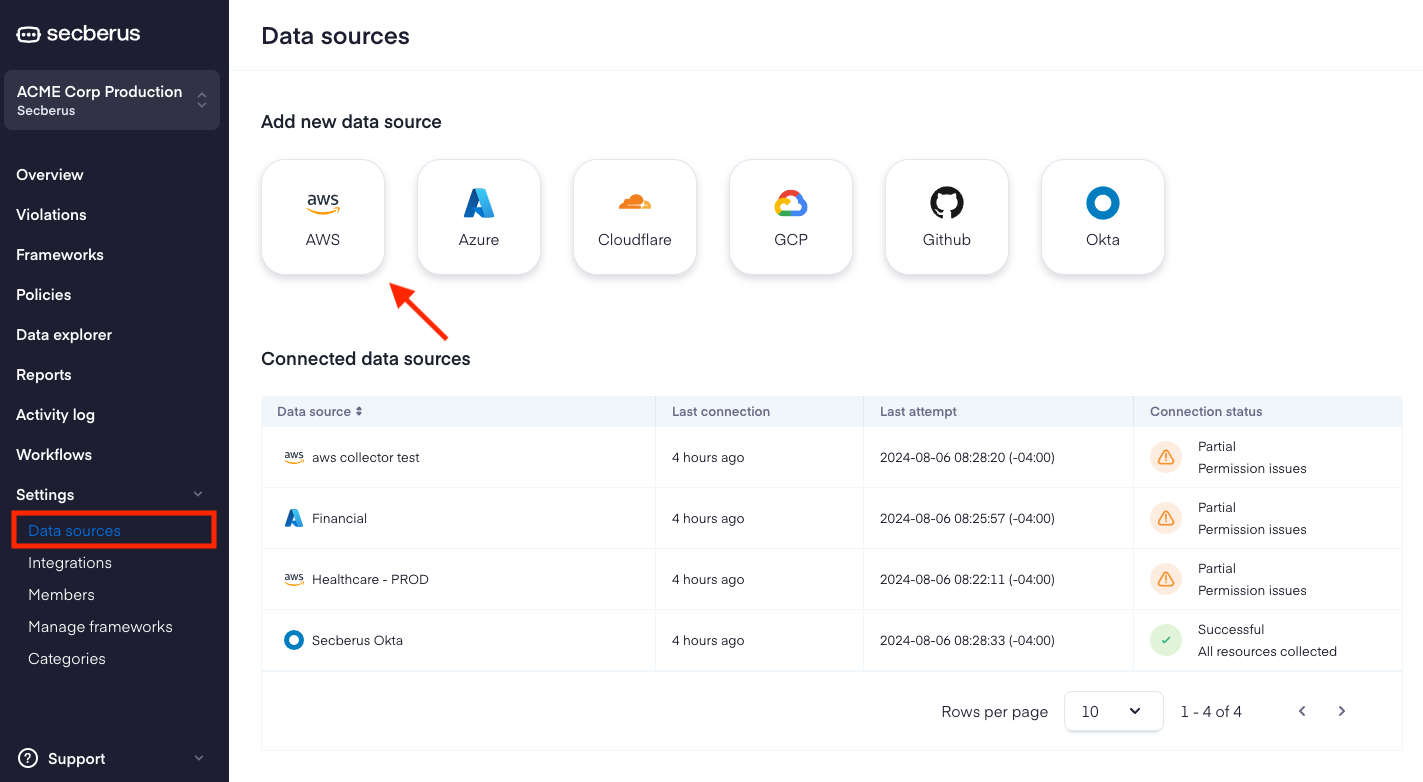Screen dimensions: 1423x782
Task: Open Data explorer
Action: point(64,334)
